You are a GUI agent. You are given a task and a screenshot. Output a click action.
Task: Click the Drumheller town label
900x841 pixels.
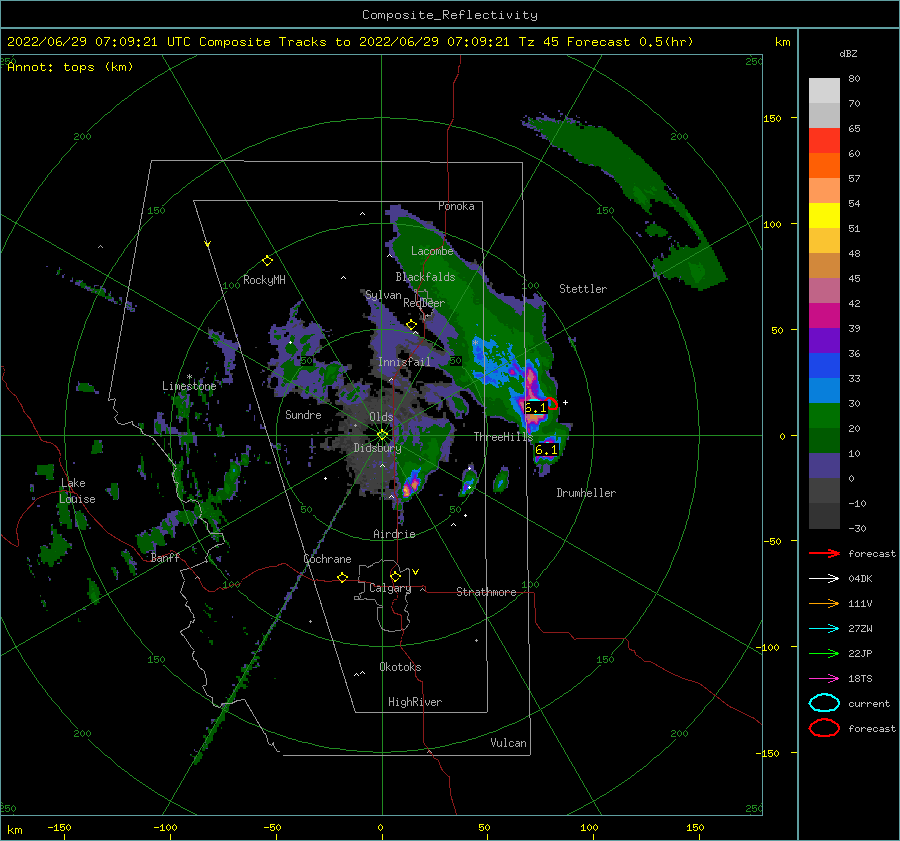586,493
